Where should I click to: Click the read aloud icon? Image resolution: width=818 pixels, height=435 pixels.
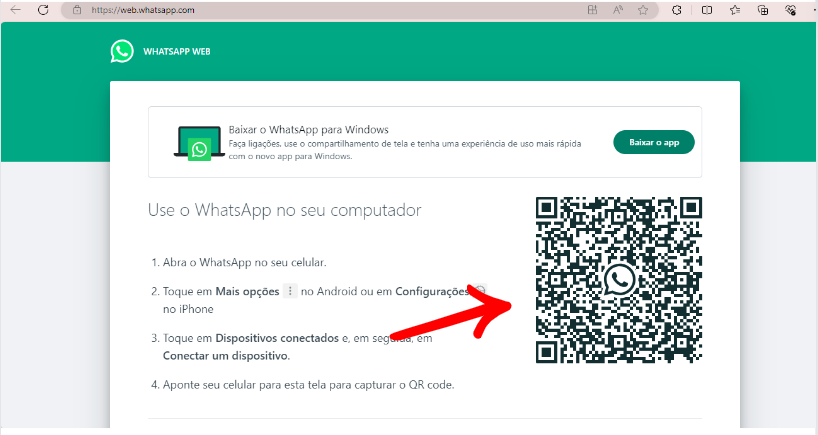click(618, 9)
